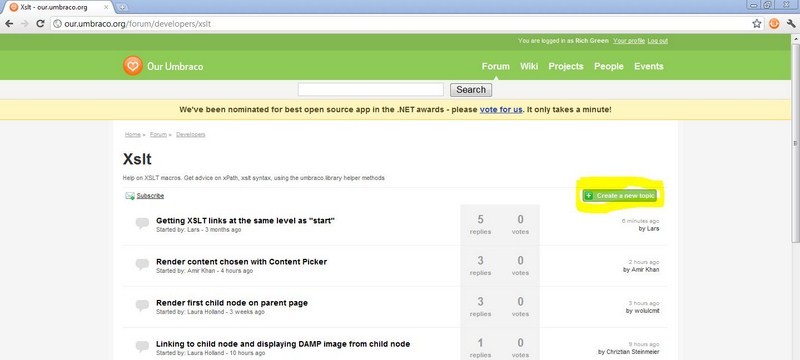The image size is (800, 360).
Task: Go to Home breadcrumb link
Action: [x=133, y=135]
